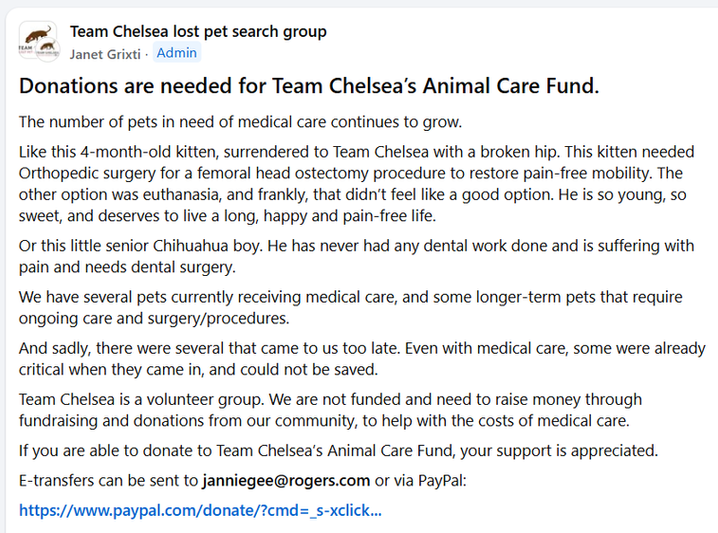Click the paragraph starting "And sadly"
Image resolution: width=718 pixels, height=533 pixels.
tap(360, 359)
